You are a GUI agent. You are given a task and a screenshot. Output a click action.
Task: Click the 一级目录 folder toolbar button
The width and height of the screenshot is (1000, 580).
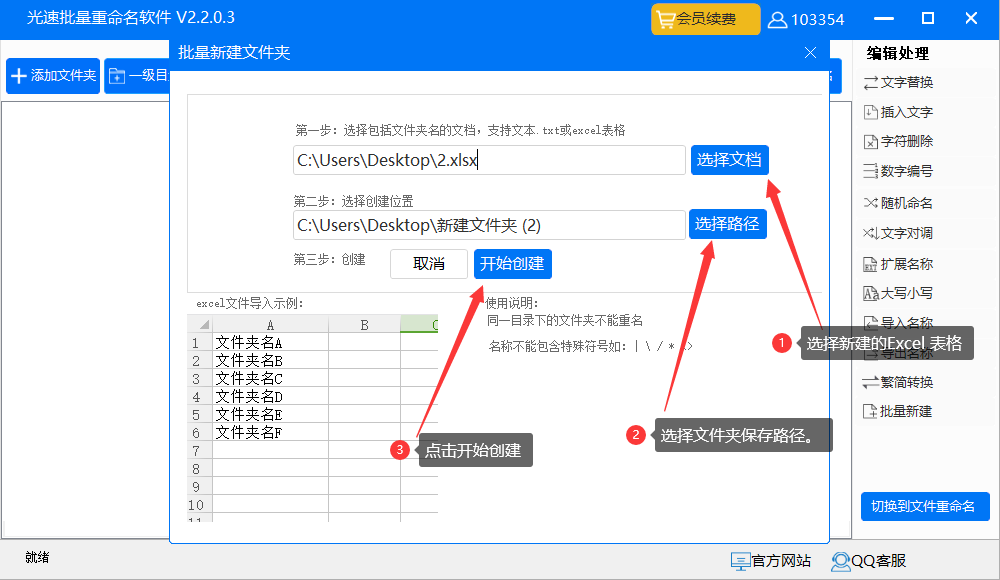tap(137, 76)
